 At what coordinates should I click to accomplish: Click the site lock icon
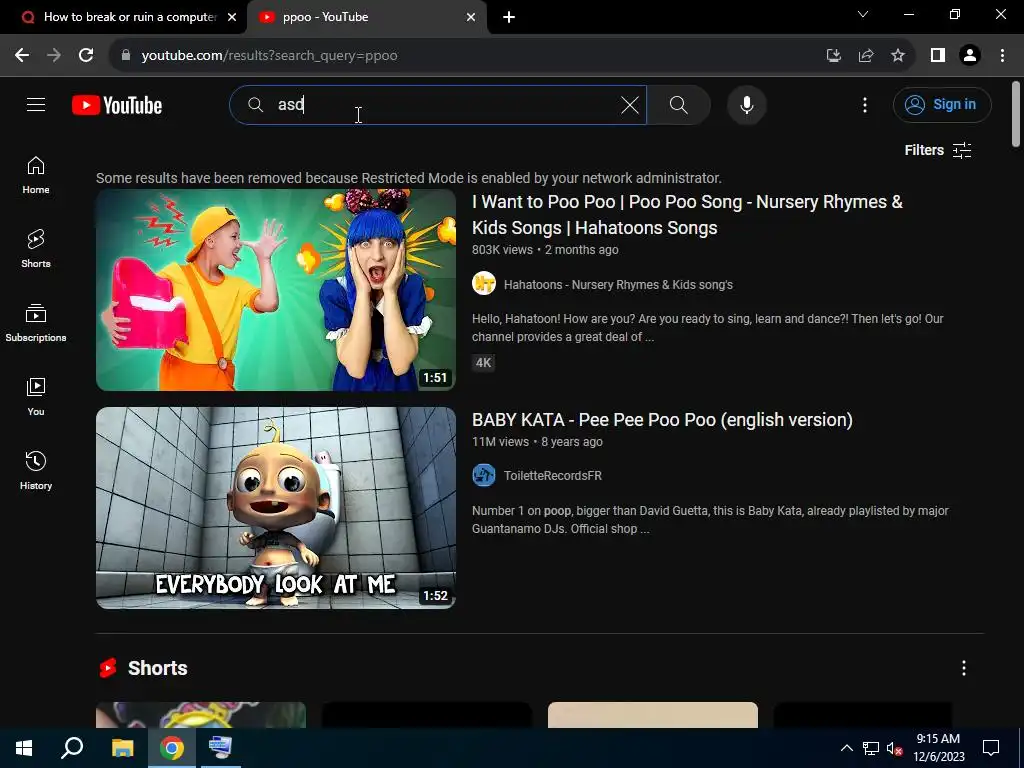coord(125,56)
